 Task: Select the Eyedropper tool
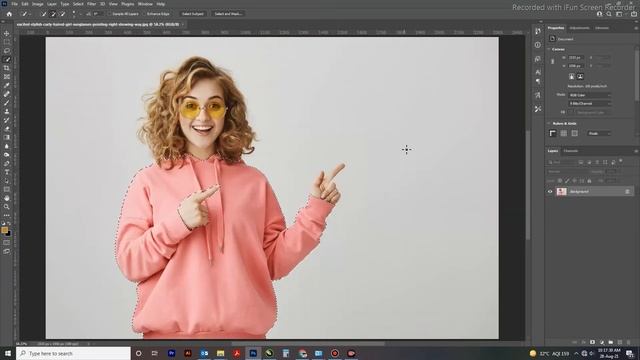(7, 85)
